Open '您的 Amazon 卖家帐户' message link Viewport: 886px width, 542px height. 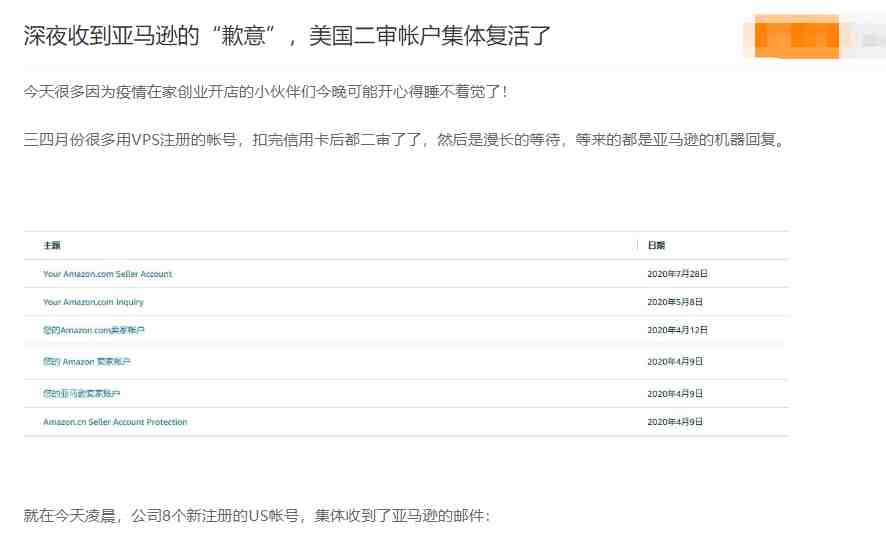tap(86, 362)
